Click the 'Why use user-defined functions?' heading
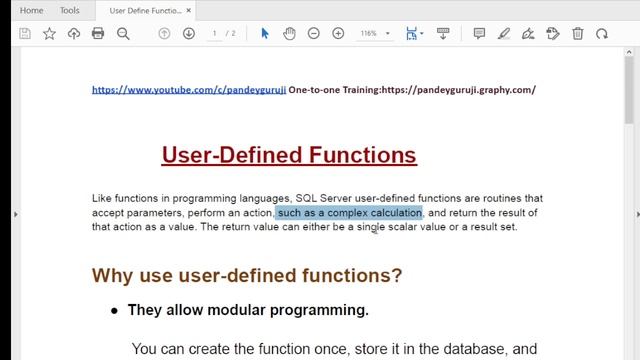The width and height of the screenshot is (640, 360). pyautogui.click(x=247, y=276)
